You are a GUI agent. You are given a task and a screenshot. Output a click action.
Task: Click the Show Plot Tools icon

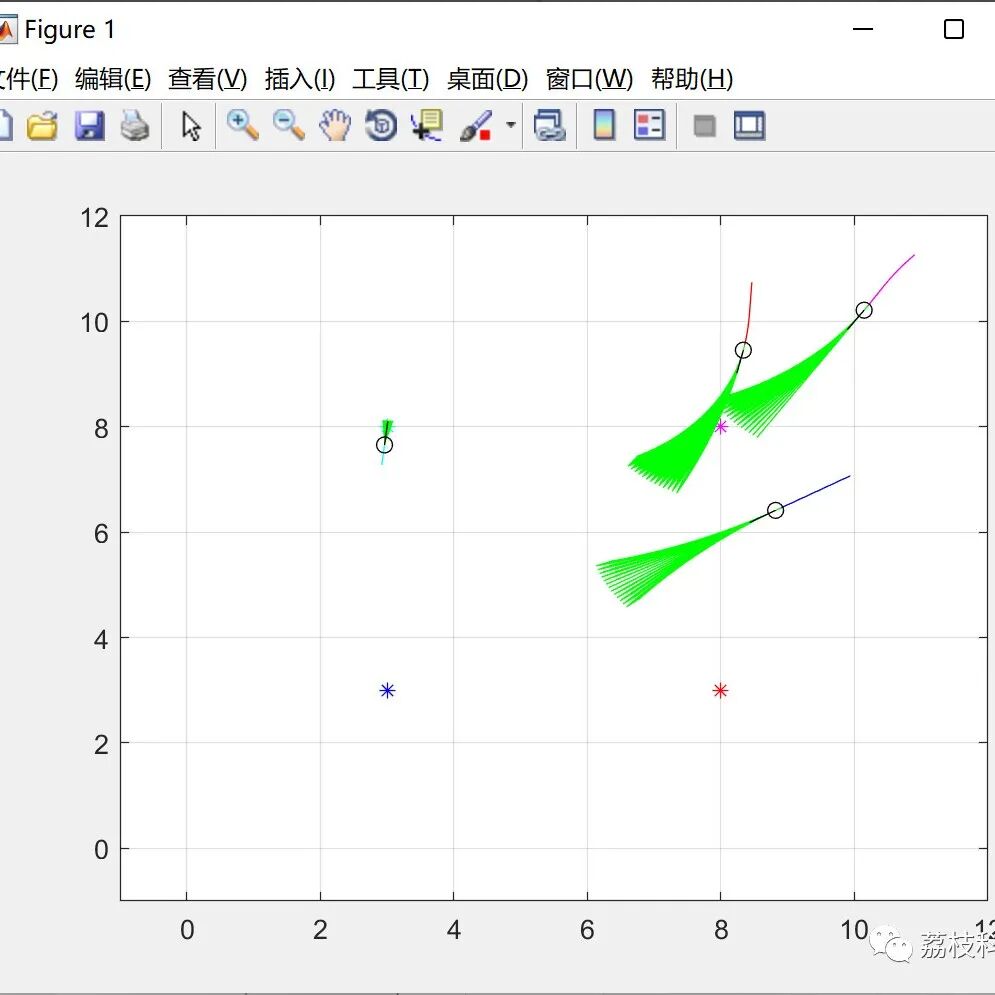click(x=749, y=125)
